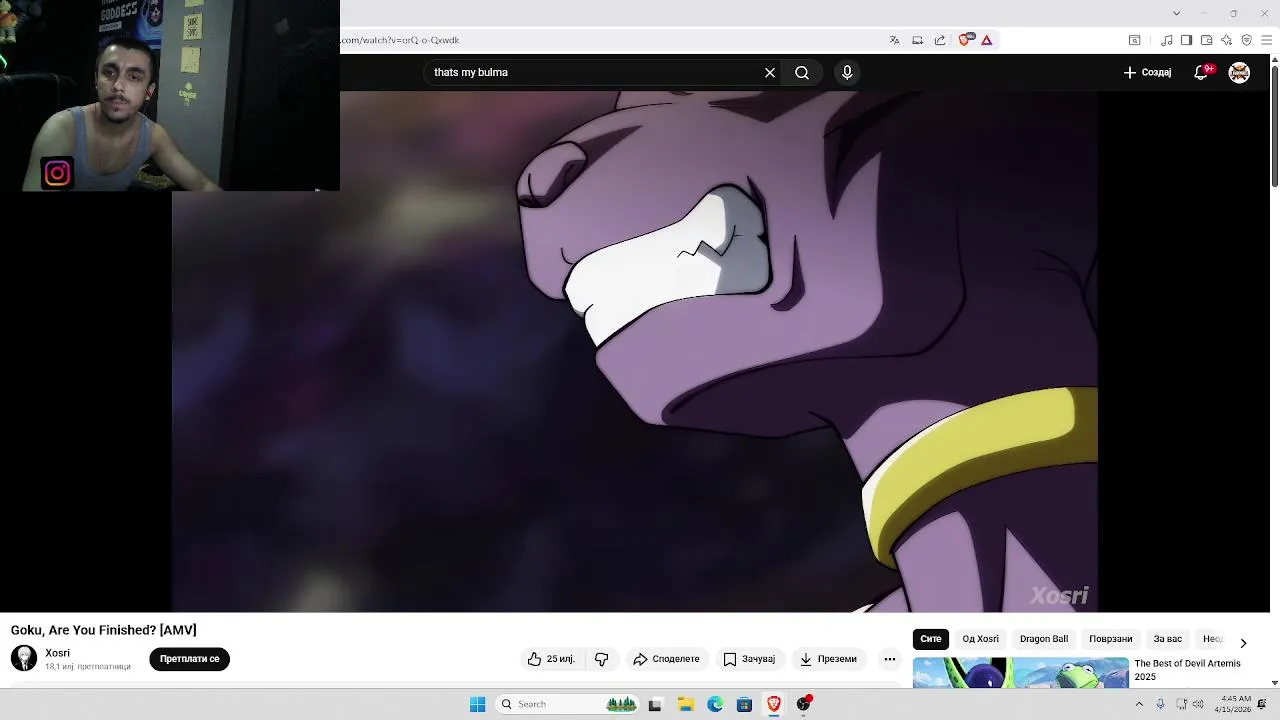
Task: Open OBS Studio icon on taskbar
Action: point(803,704)
